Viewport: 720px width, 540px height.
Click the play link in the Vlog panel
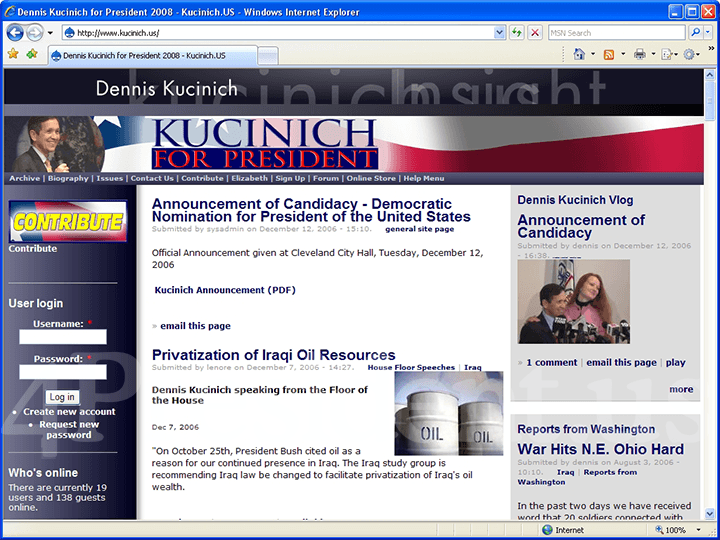675,362
